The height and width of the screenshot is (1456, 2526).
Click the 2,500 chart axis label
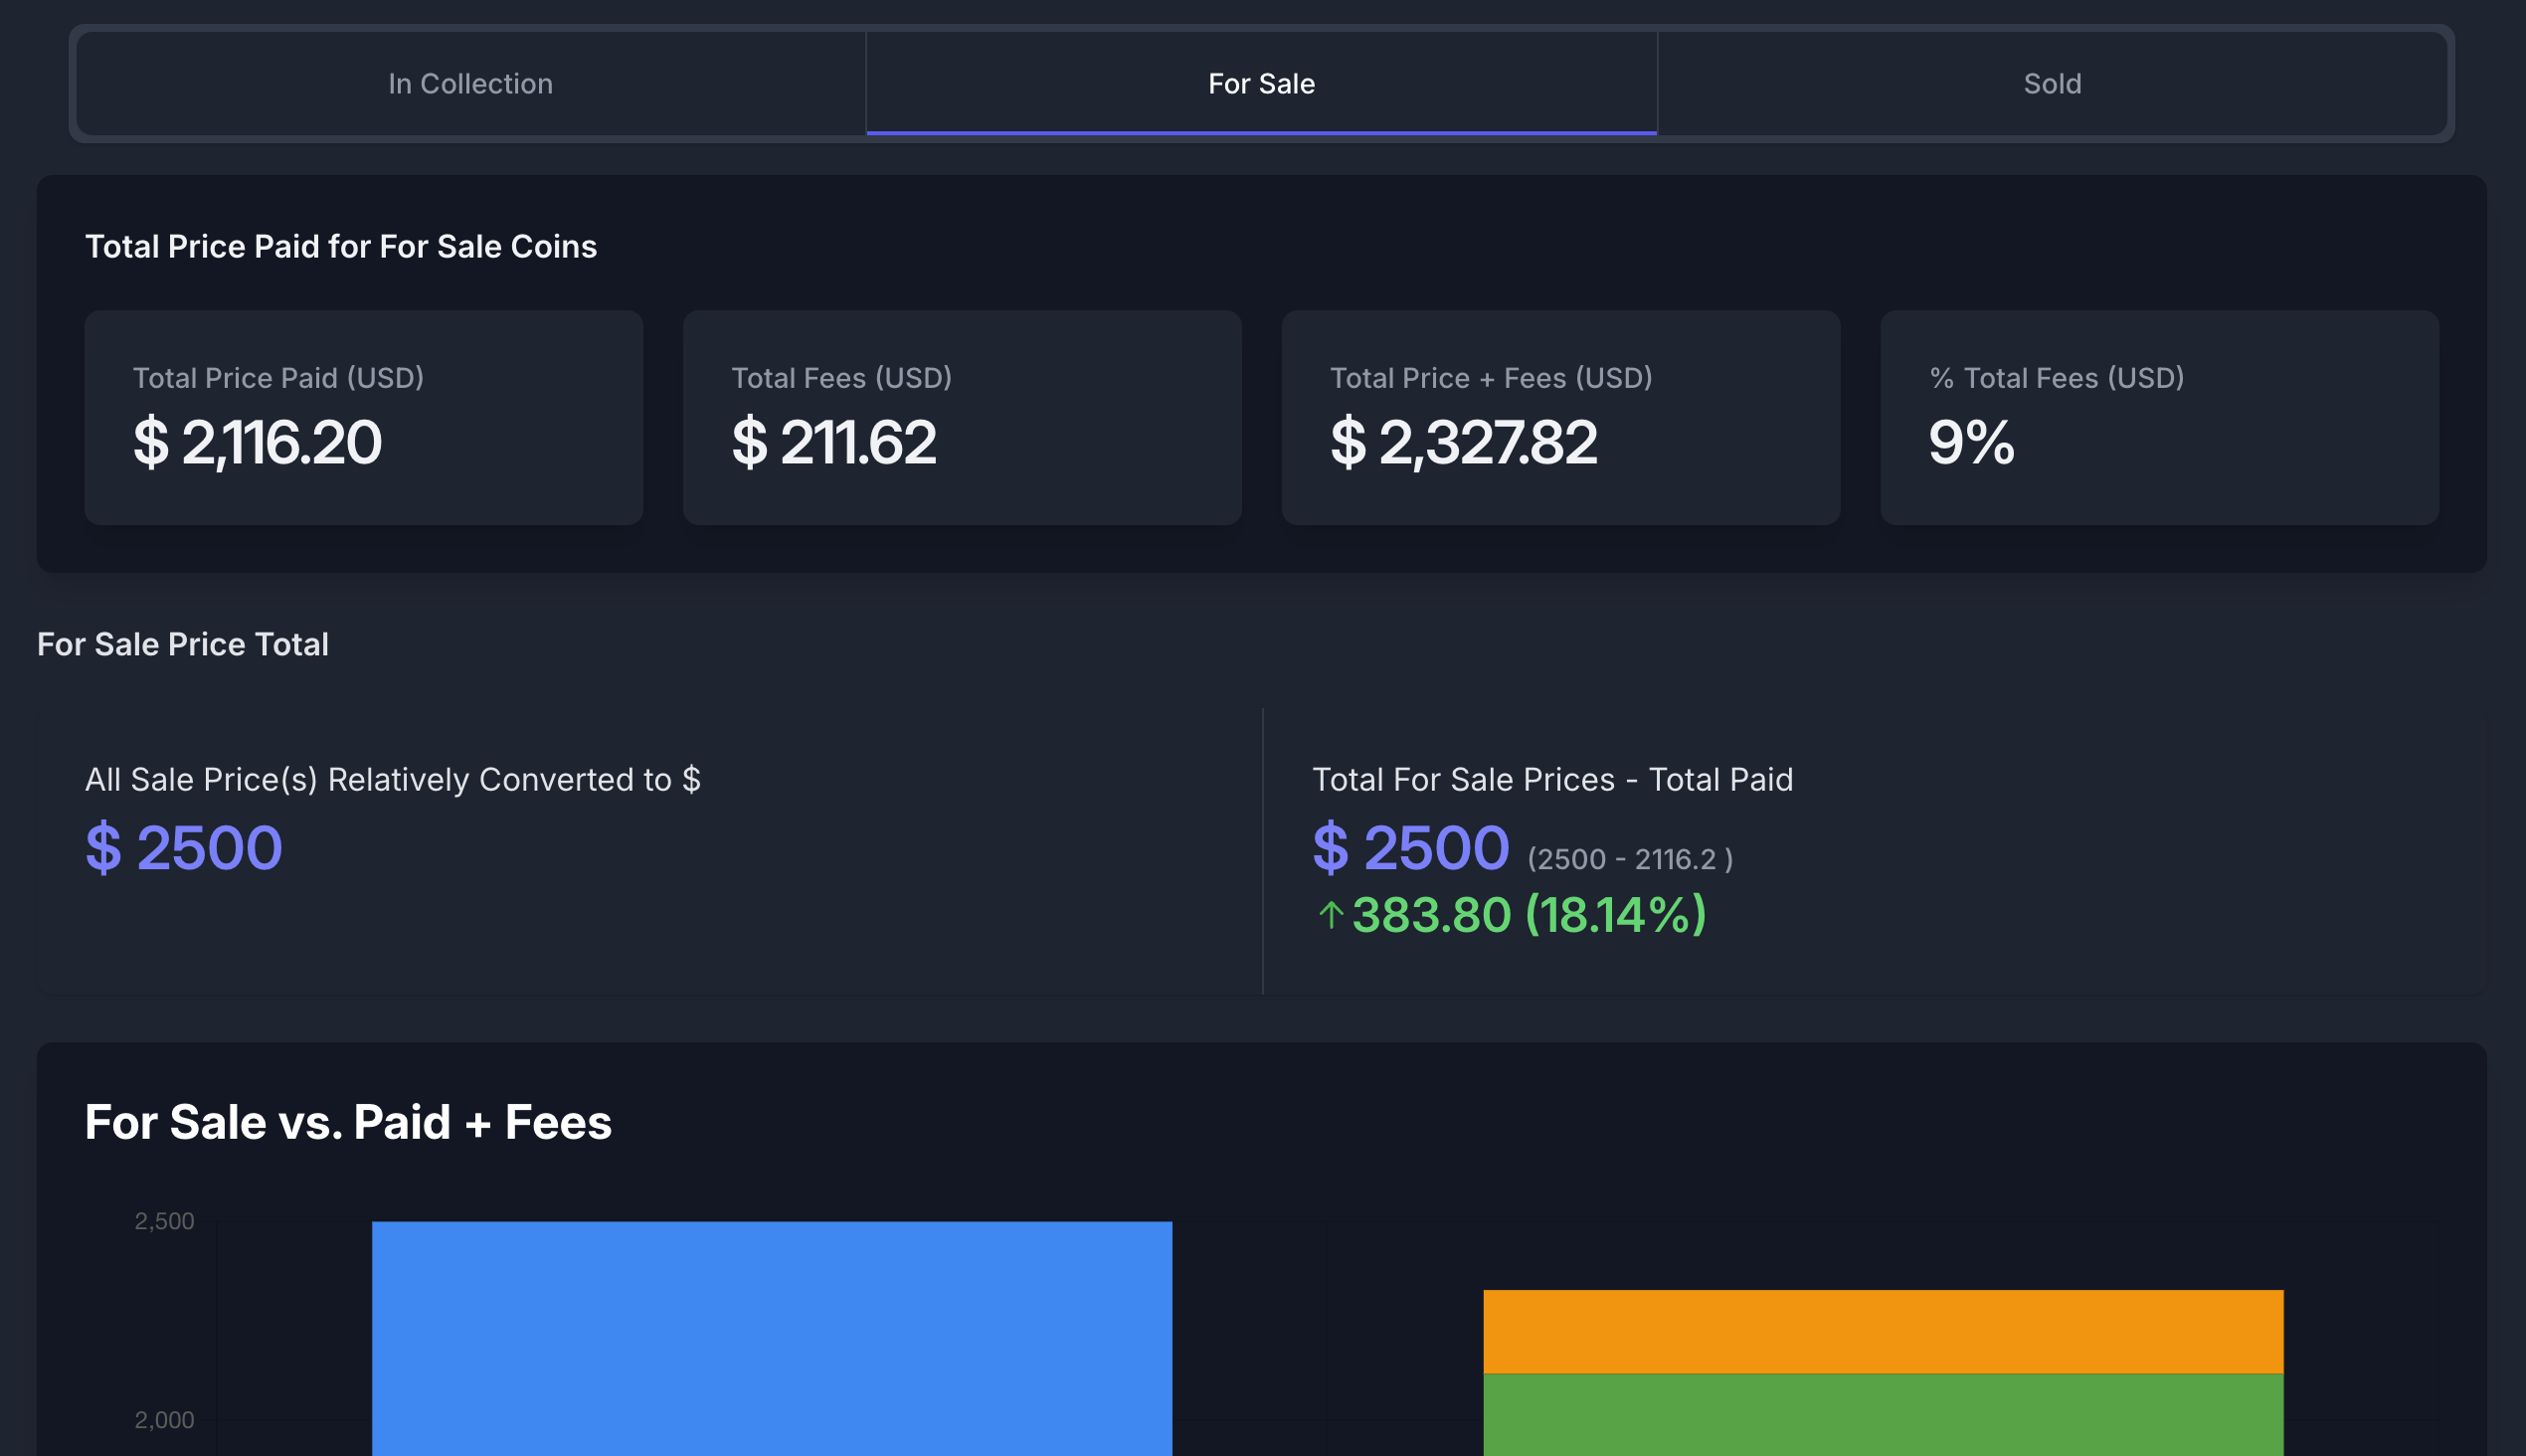[x=164, y=1221]
